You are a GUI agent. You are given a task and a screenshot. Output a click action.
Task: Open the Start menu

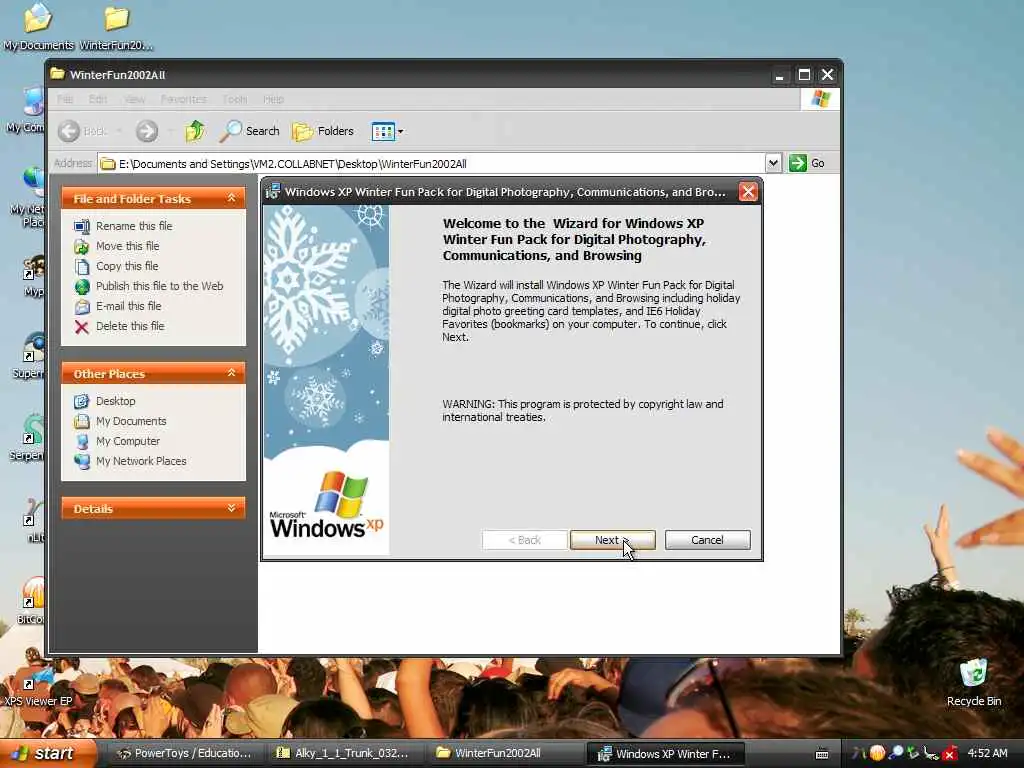47,754
